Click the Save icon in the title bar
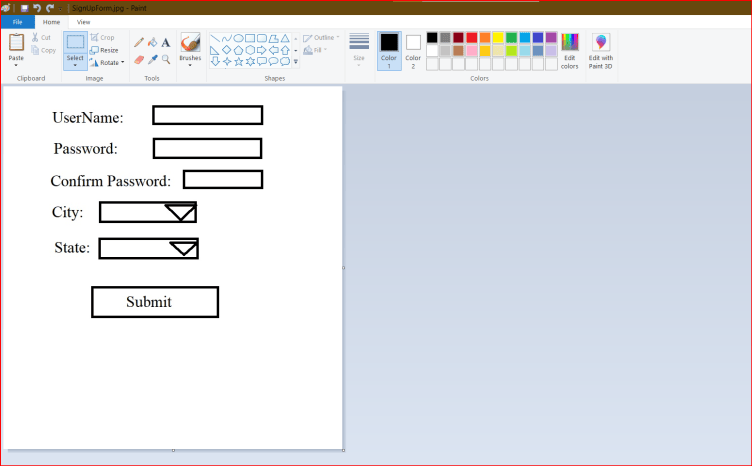Viewport: 752px width, 466px height. [24, 8]
